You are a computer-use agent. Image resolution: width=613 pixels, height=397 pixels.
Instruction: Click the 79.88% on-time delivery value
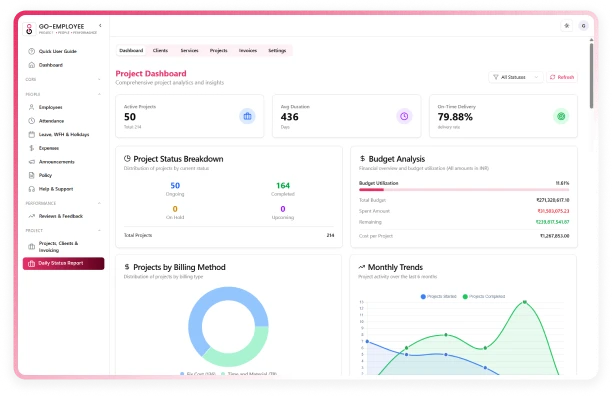tap(455, 117)
